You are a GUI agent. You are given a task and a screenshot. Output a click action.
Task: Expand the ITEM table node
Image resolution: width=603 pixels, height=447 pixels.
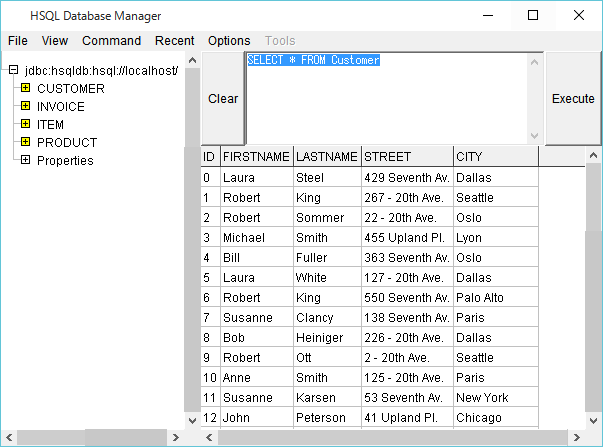[25, 123]
